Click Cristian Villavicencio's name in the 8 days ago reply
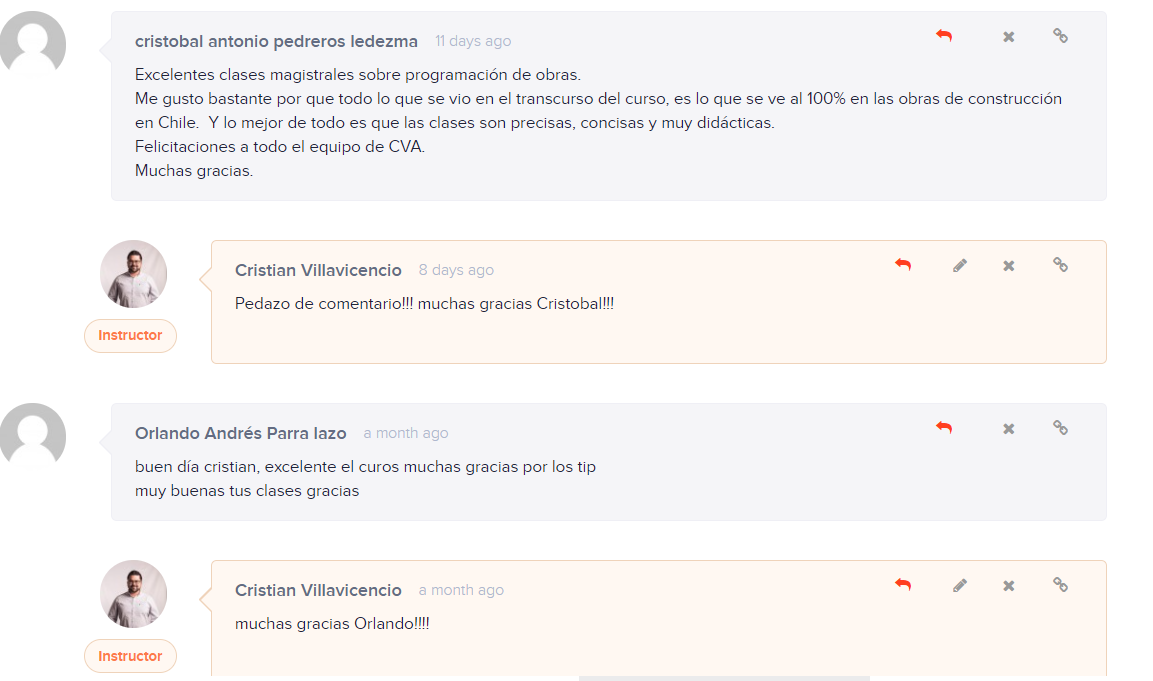This screenshot has width=1153, height=681. point(318,271)
